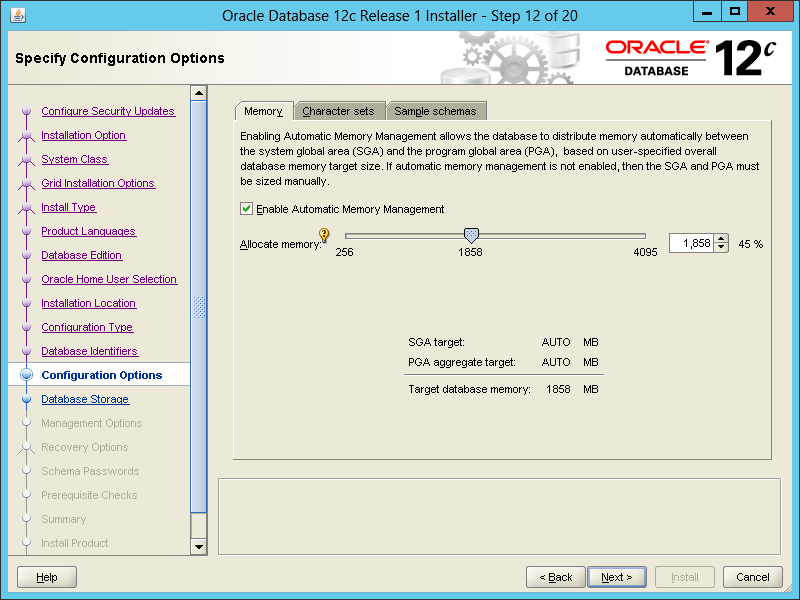Close the Oracle installer window
800x600 pixels.
(770, 12)
